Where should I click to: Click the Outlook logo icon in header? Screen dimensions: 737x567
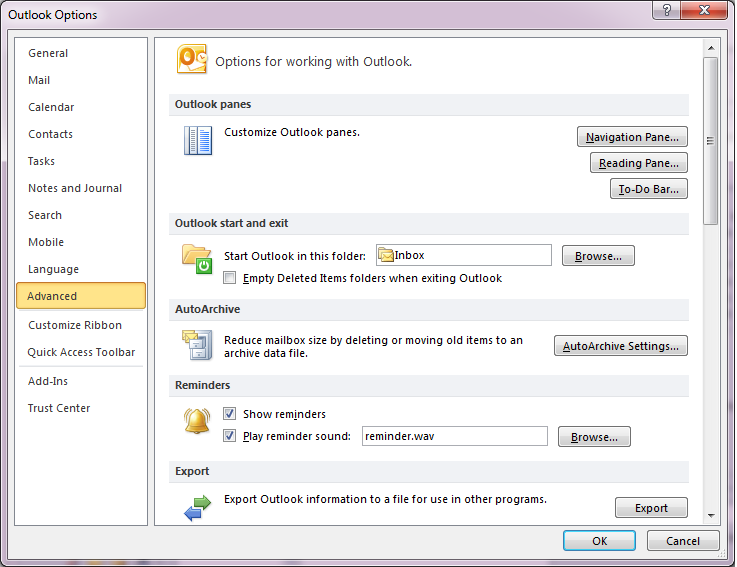pos(192,60)
